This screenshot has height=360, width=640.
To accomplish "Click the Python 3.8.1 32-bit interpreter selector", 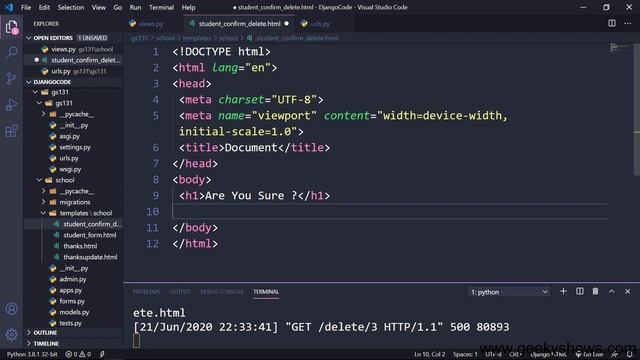I will tap(32, 354).
